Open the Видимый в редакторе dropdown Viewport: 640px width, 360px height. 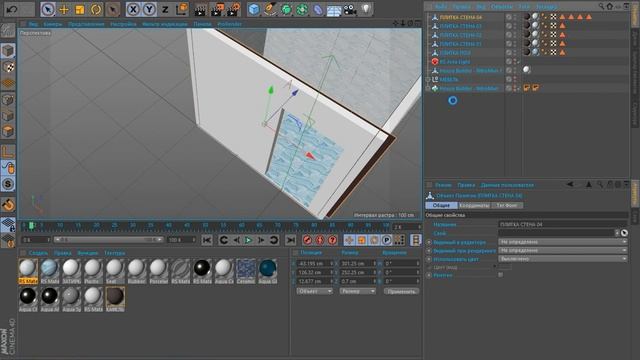point(562,242)
